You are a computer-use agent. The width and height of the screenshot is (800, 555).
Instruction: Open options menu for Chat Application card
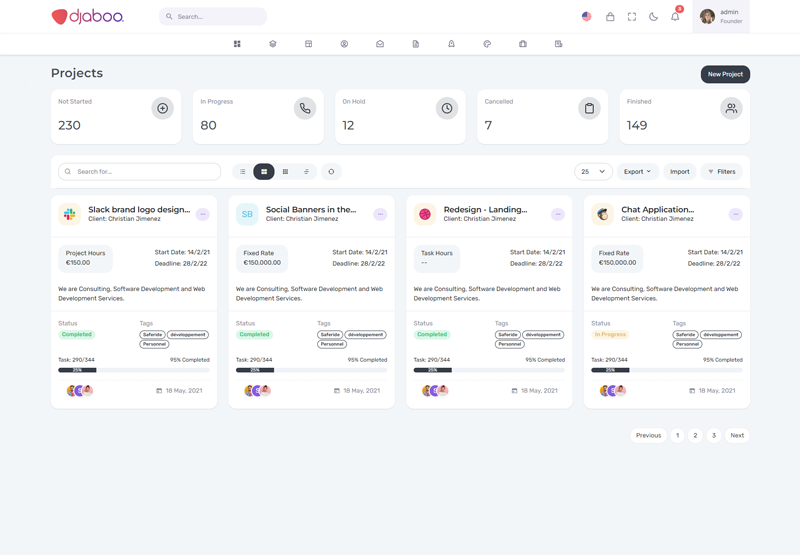point(736,214)
